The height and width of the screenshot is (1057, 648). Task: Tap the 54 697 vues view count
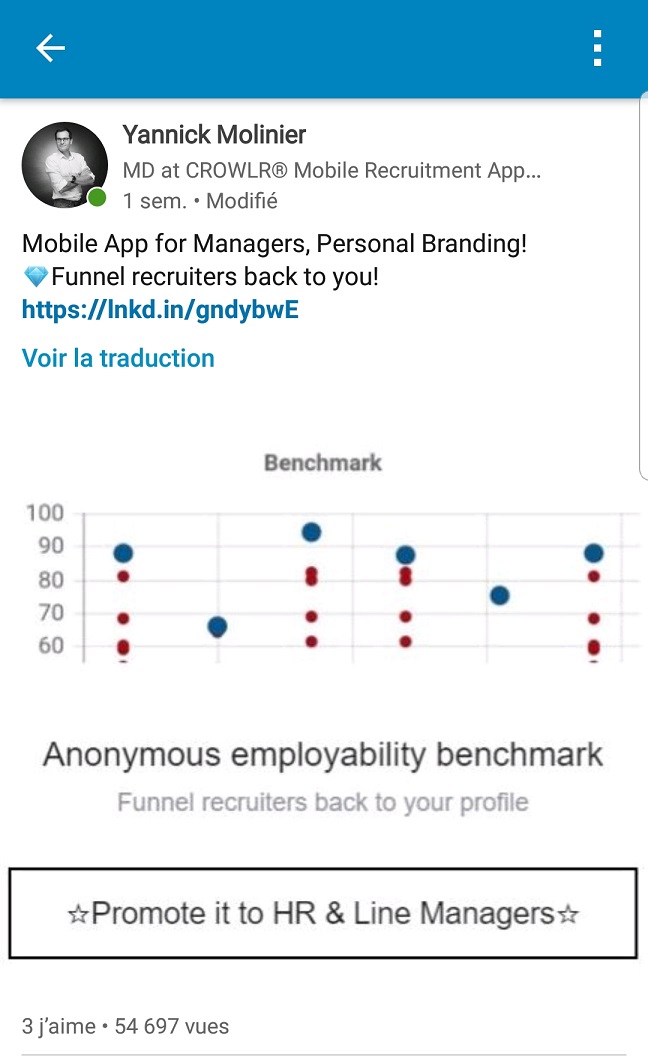click(172, 1026)
